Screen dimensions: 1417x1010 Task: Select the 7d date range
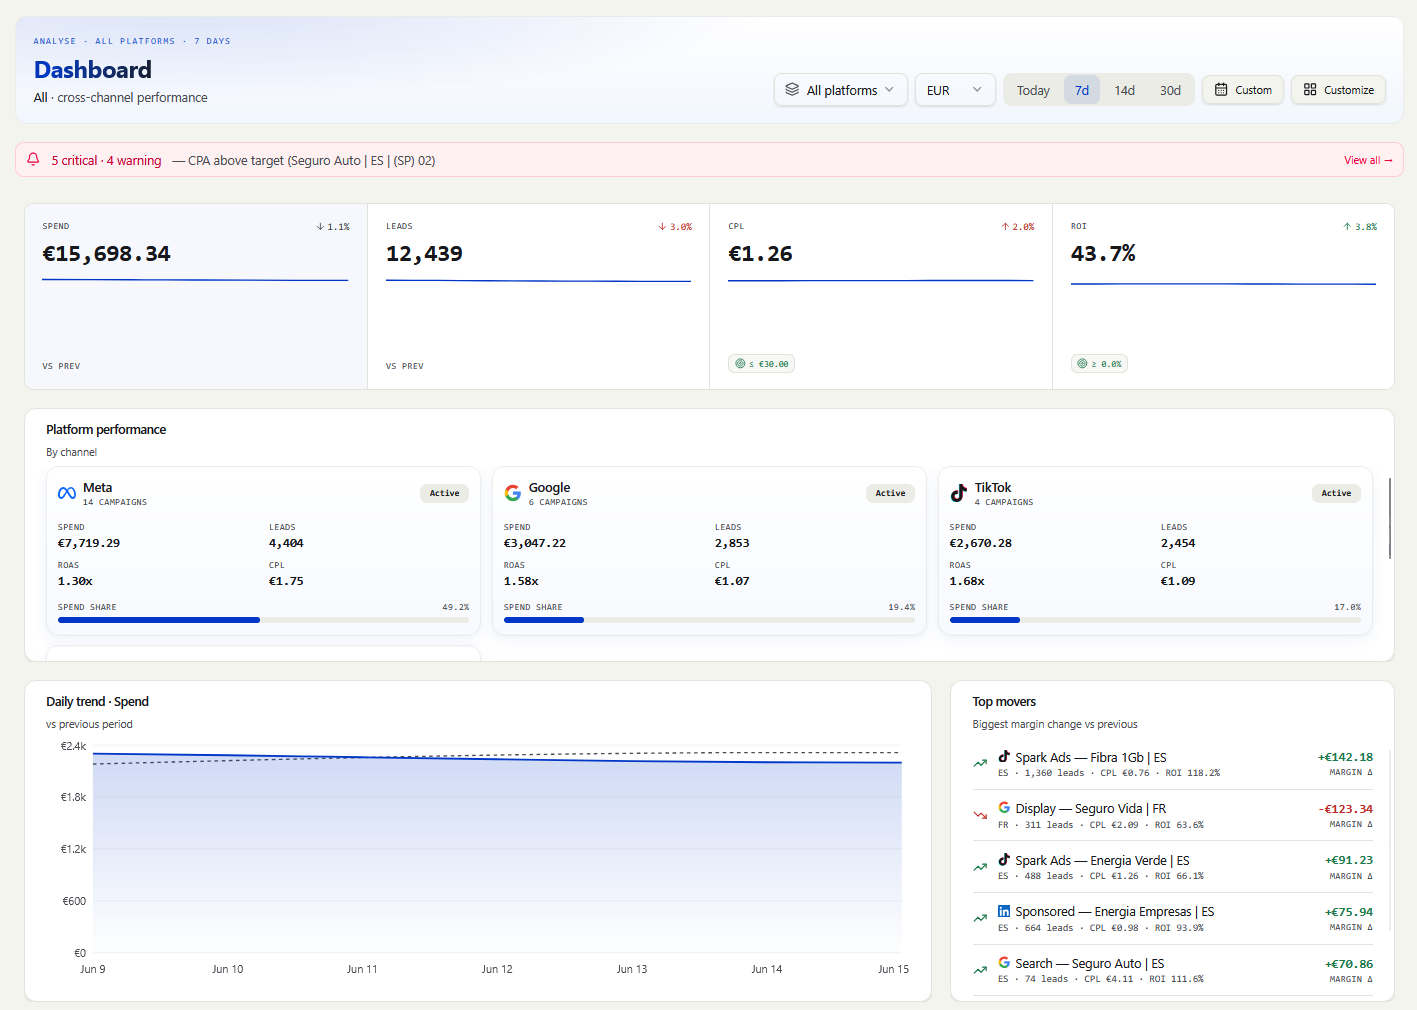click(x=1082, y=90)
